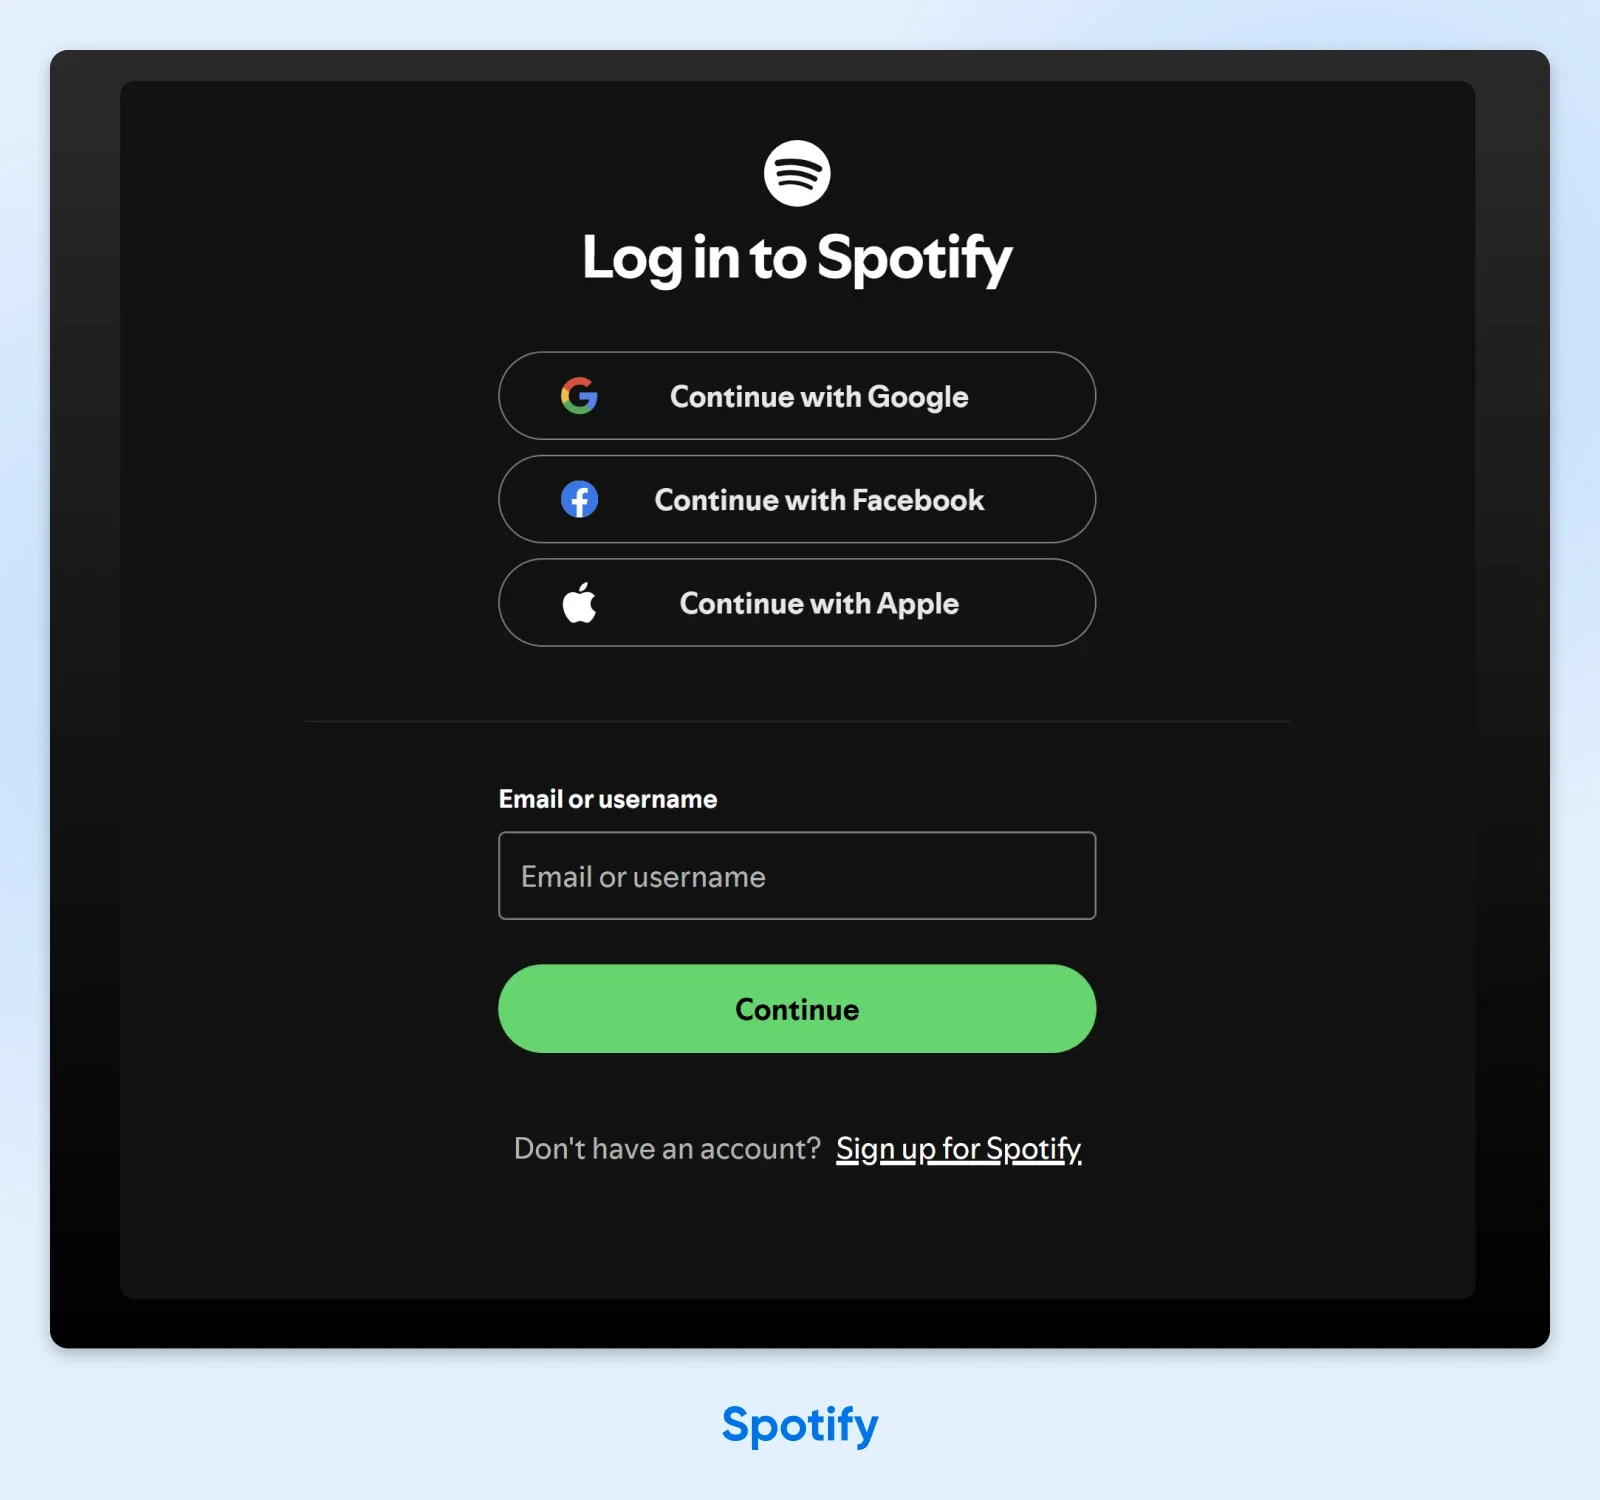Image resolution: width=1600 pixels, height=1500 pixels.
Task: Click the Don't have an account? text
Action: pyautogui.click(x=667, y=1149)
